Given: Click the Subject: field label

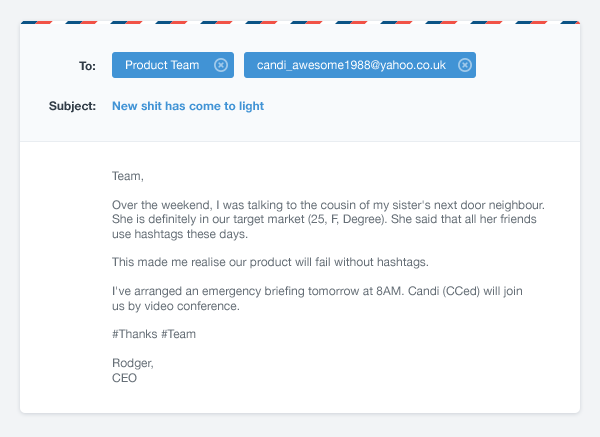Looking at the screenshot, I should [72, 106].
